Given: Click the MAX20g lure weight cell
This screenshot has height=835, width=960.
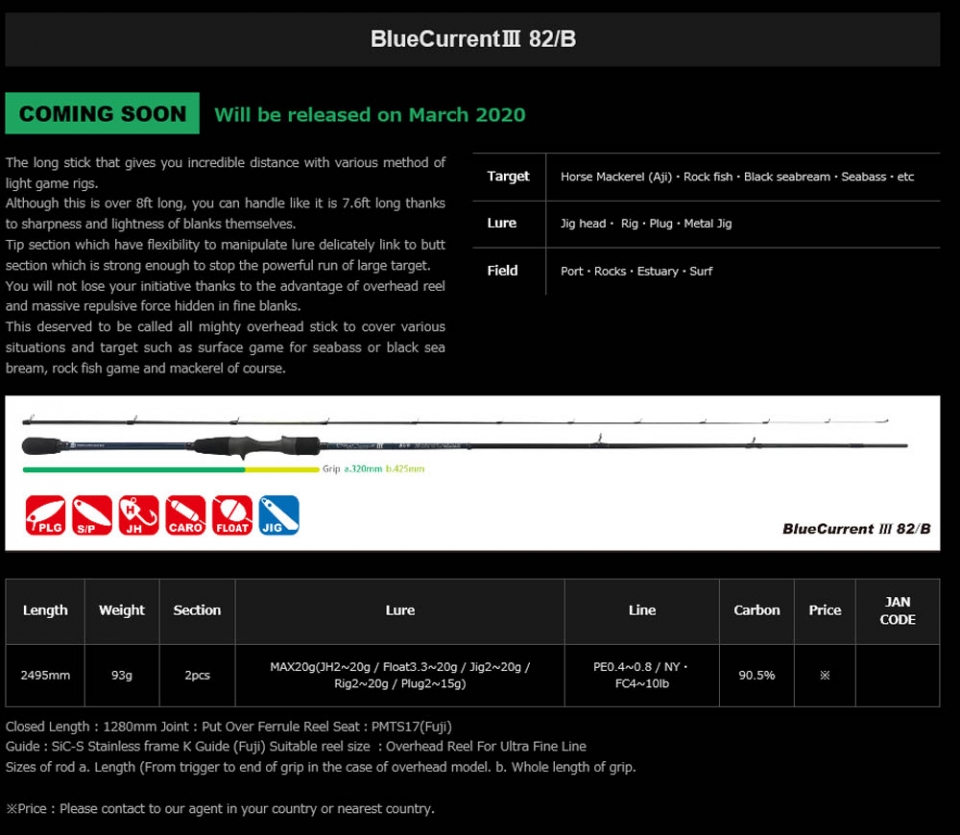Looking at the screenshot, I should tap(400, 675).
